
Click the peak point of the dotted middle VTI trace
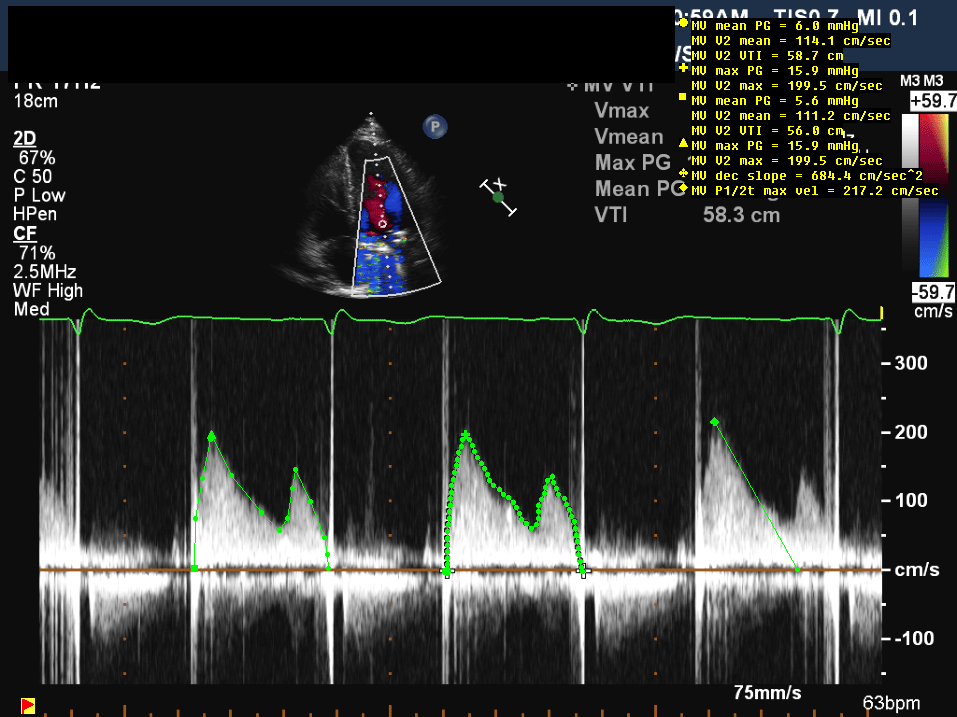click(x=466, y=434)
